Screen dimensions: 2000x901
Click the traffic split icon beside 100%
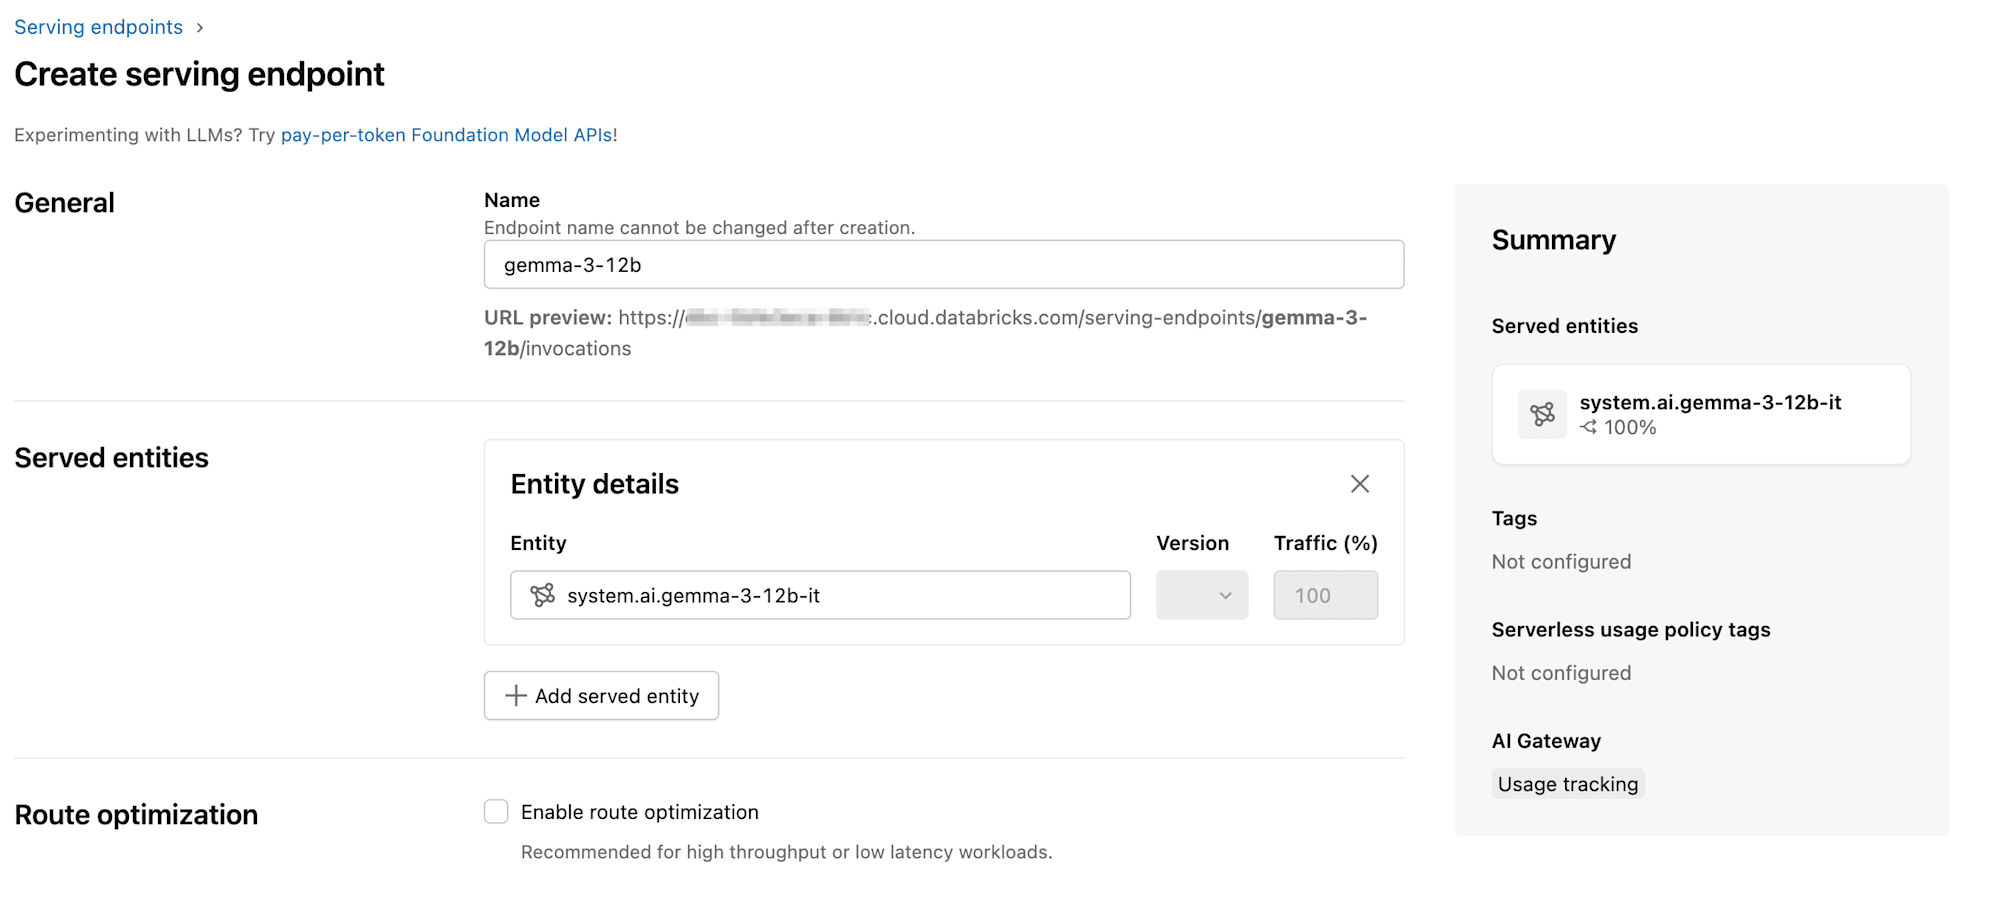click(1589, 426)
